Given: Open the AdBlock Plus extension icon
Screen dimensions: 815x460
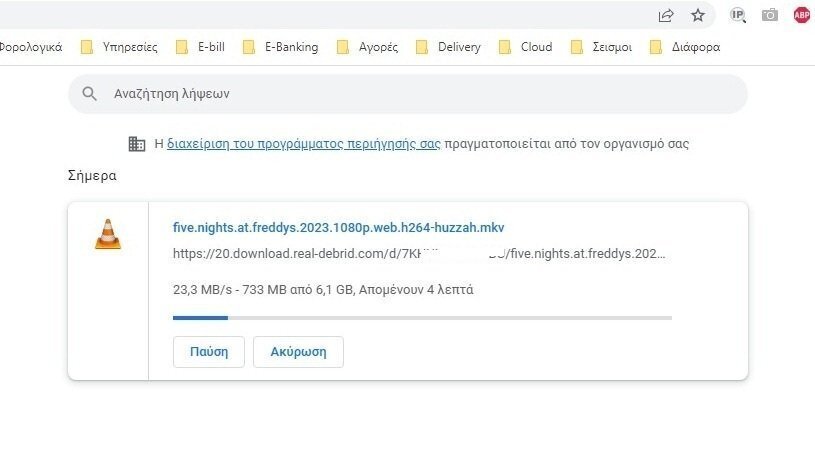Looking at the screenshot, I should pos(801,15).
